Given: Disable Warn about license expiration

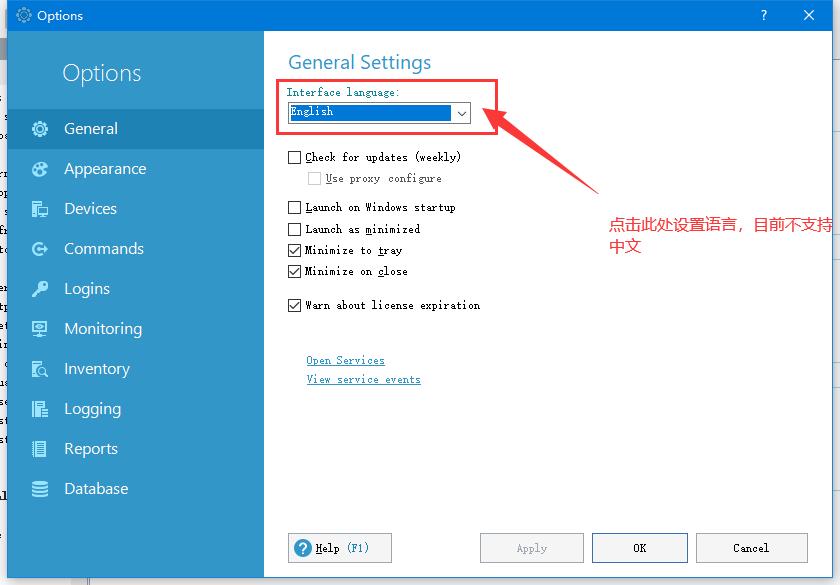Looking at the screenshot, I should (x=294, y=305).
